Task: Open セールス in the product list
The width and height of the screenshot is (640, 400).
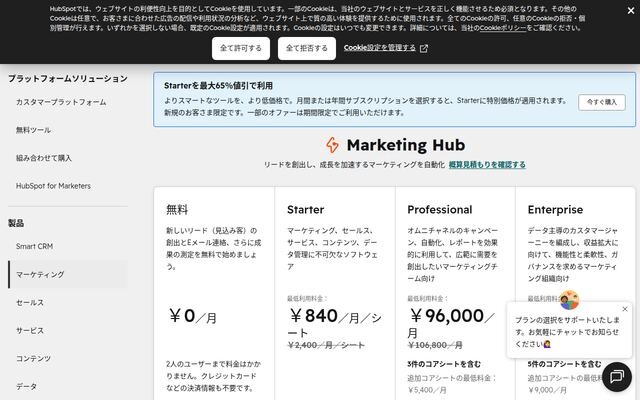Action: [x=30, y=302]
